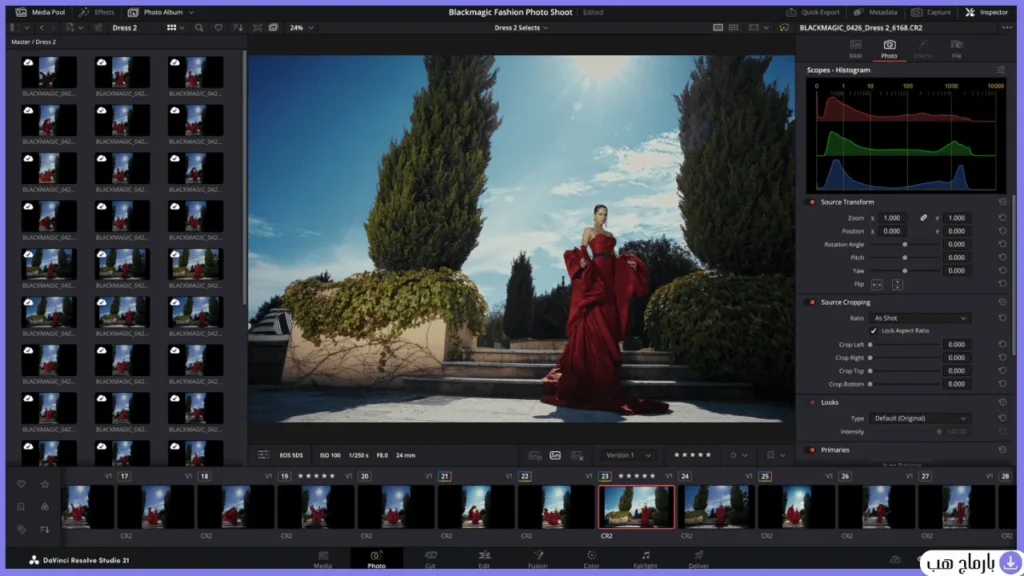Switch to the Color page
The height and width of the screenshot is (576, 1024).
[591, 559]
